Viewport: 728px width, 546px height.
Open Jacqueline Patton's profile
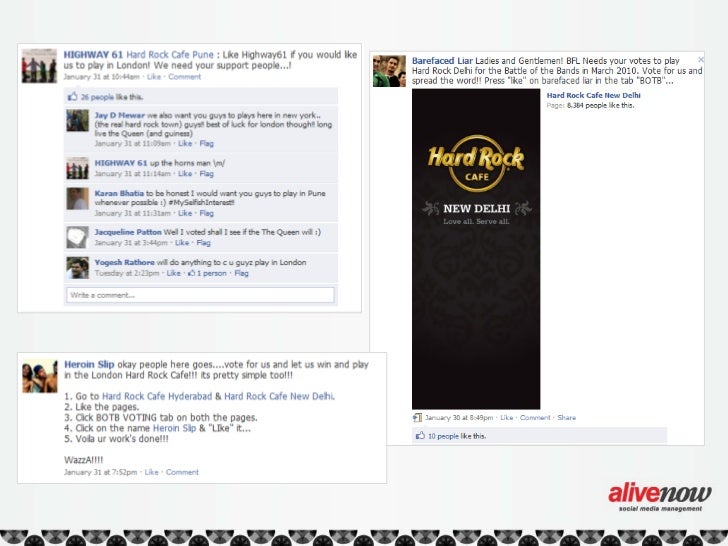coord(128,232)
